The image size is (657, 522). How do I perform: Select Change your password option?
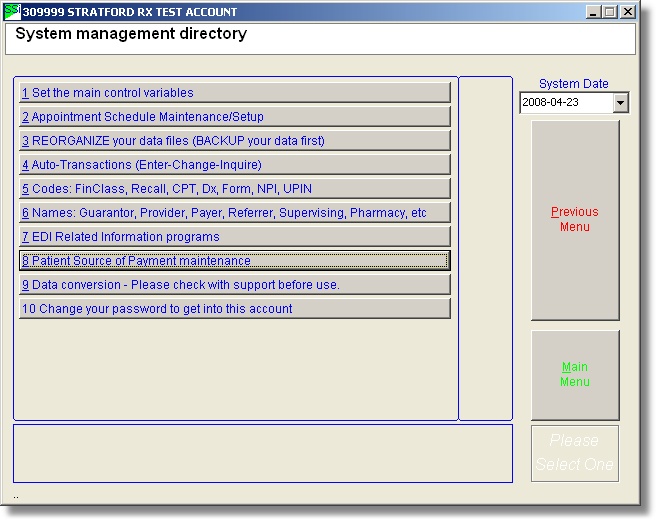235,309
